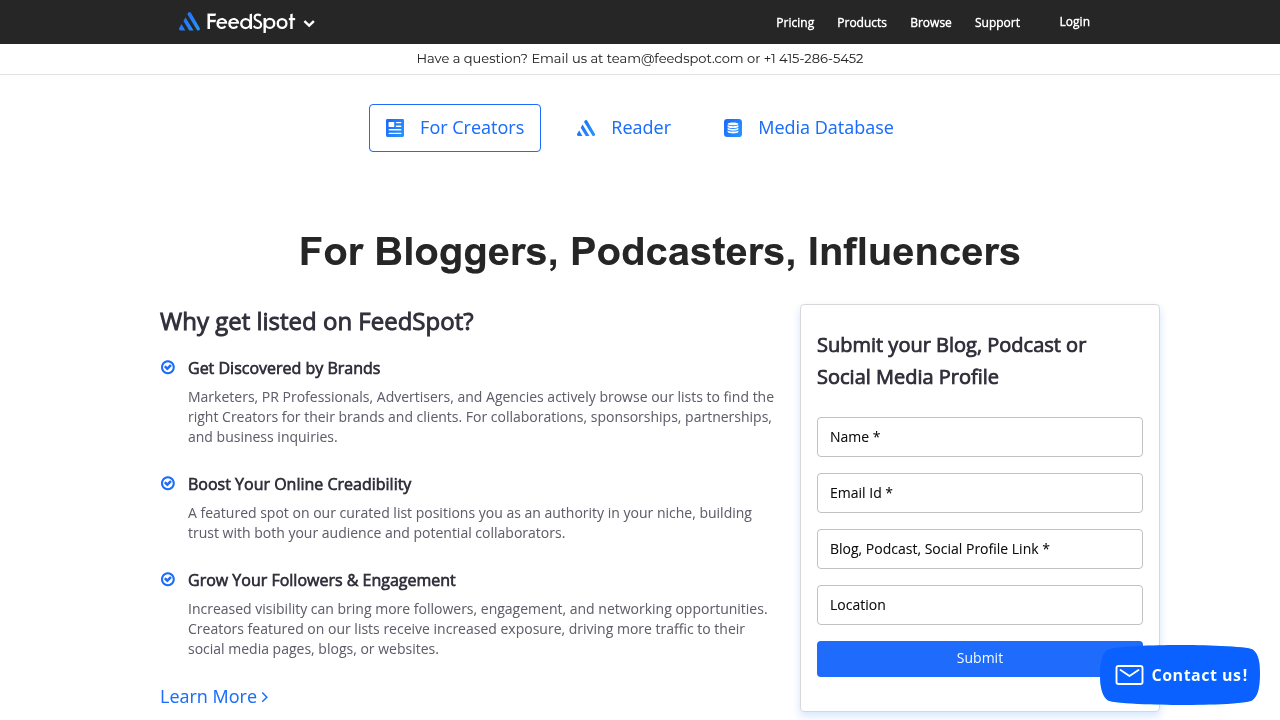The image size is (1280, 720).
Task: Click the checkmark icon beside Grow Your Followers
Action: 168,579
